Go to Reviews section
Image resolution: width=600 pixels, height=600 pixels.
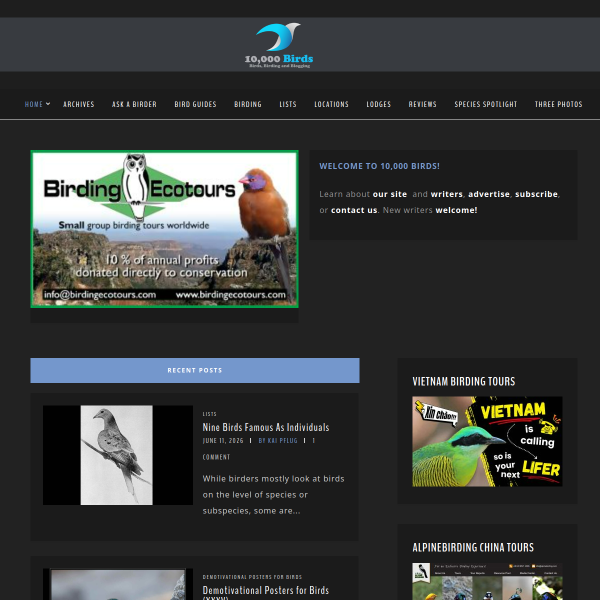422,104
